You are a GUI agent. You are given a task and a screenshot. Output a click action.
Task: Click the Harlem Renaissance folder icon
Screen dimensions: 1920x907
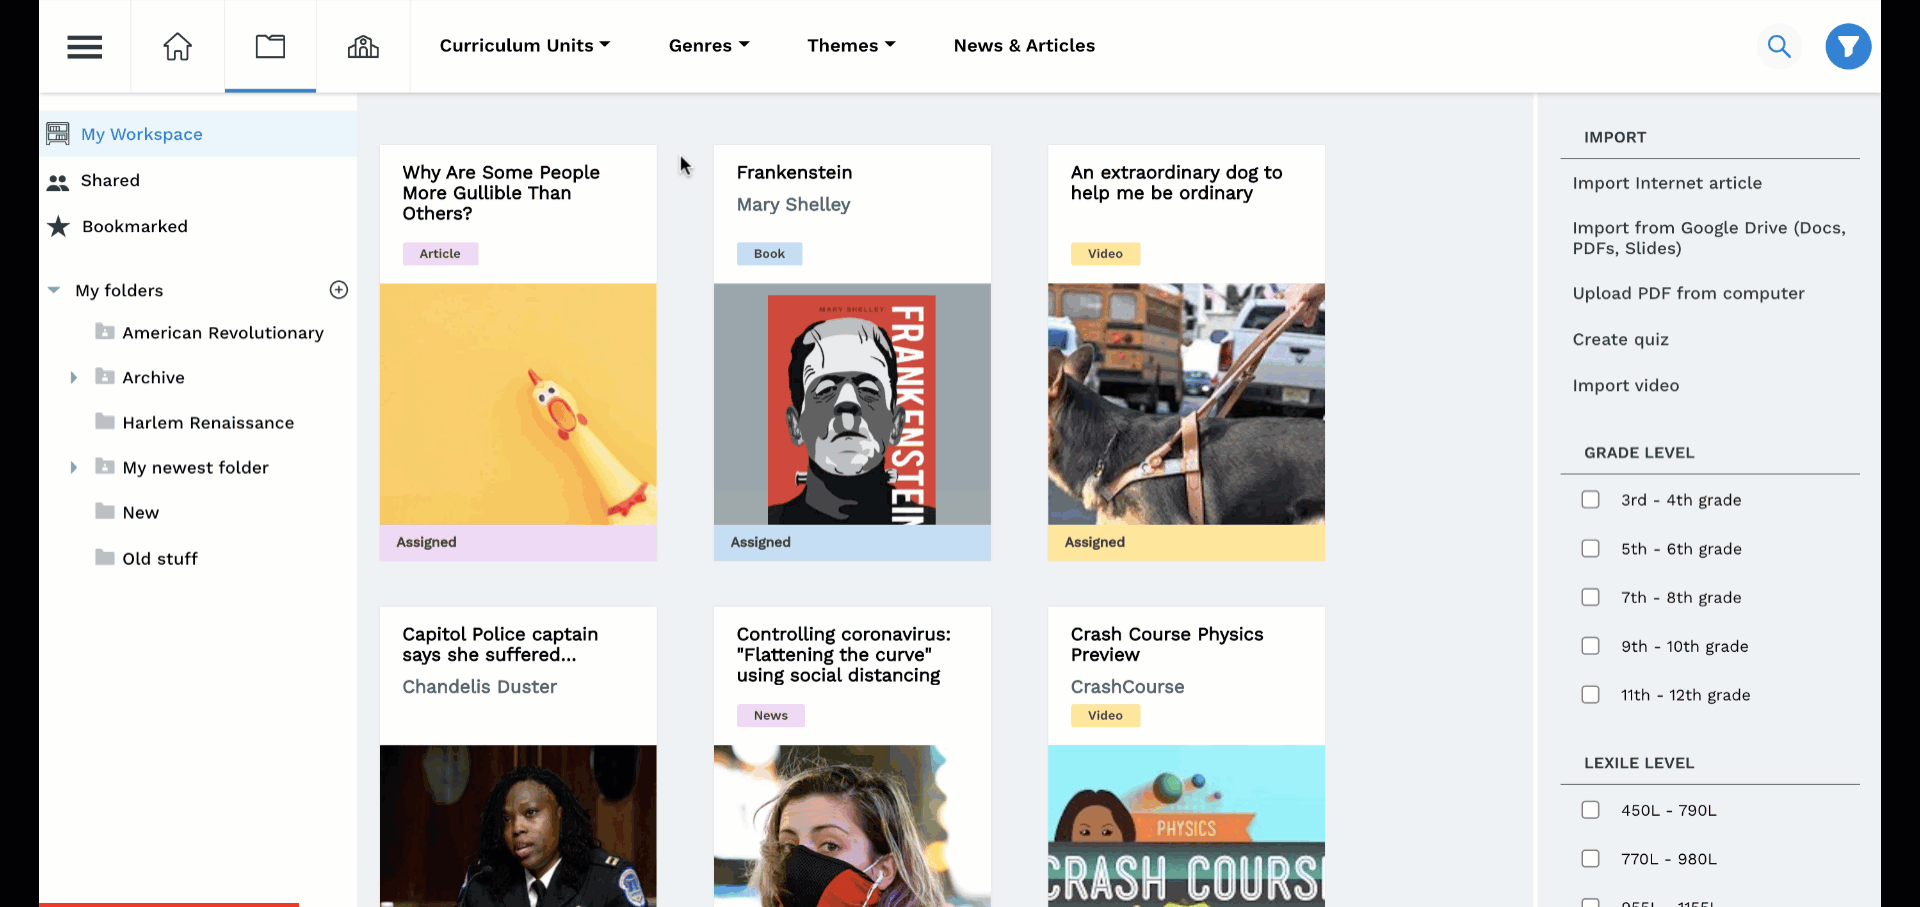[x=105, y=421]
